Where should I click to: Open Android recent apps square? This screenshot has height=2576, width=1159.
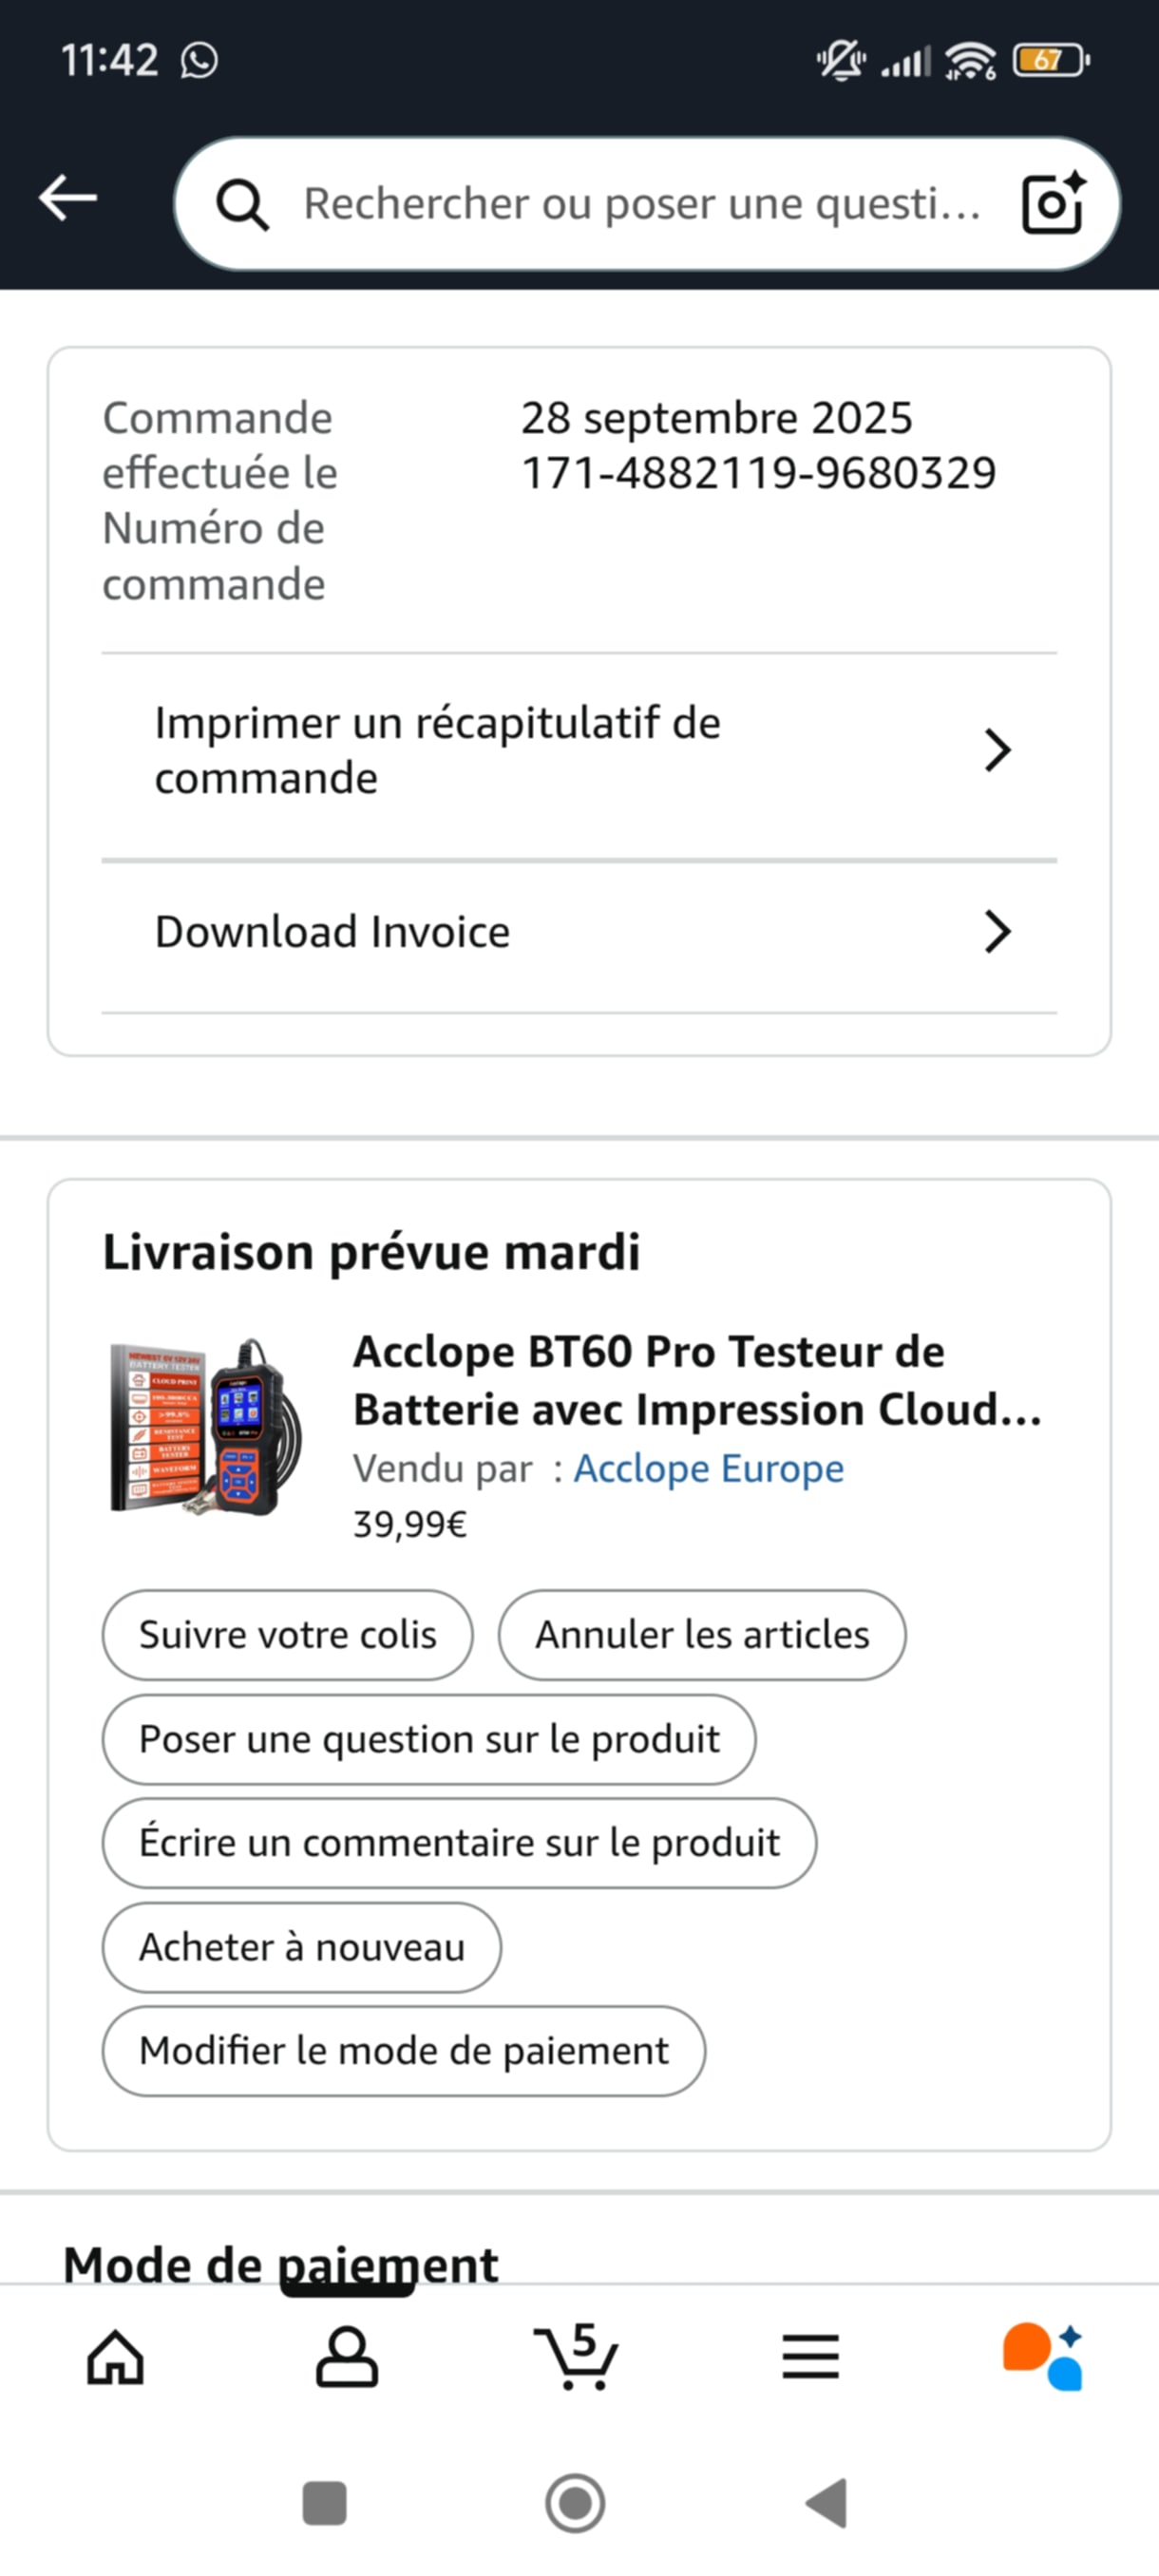pos(324,2503)
